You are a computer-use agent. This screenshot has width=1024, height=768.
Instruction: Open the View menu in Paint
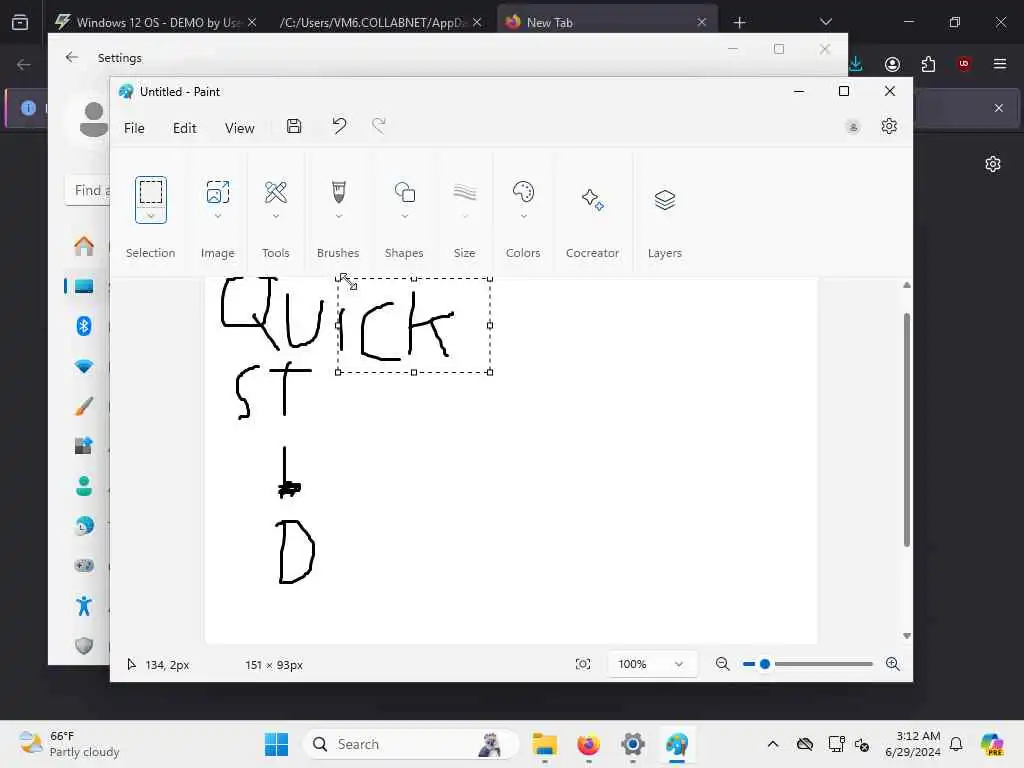[x=240, y=128]
